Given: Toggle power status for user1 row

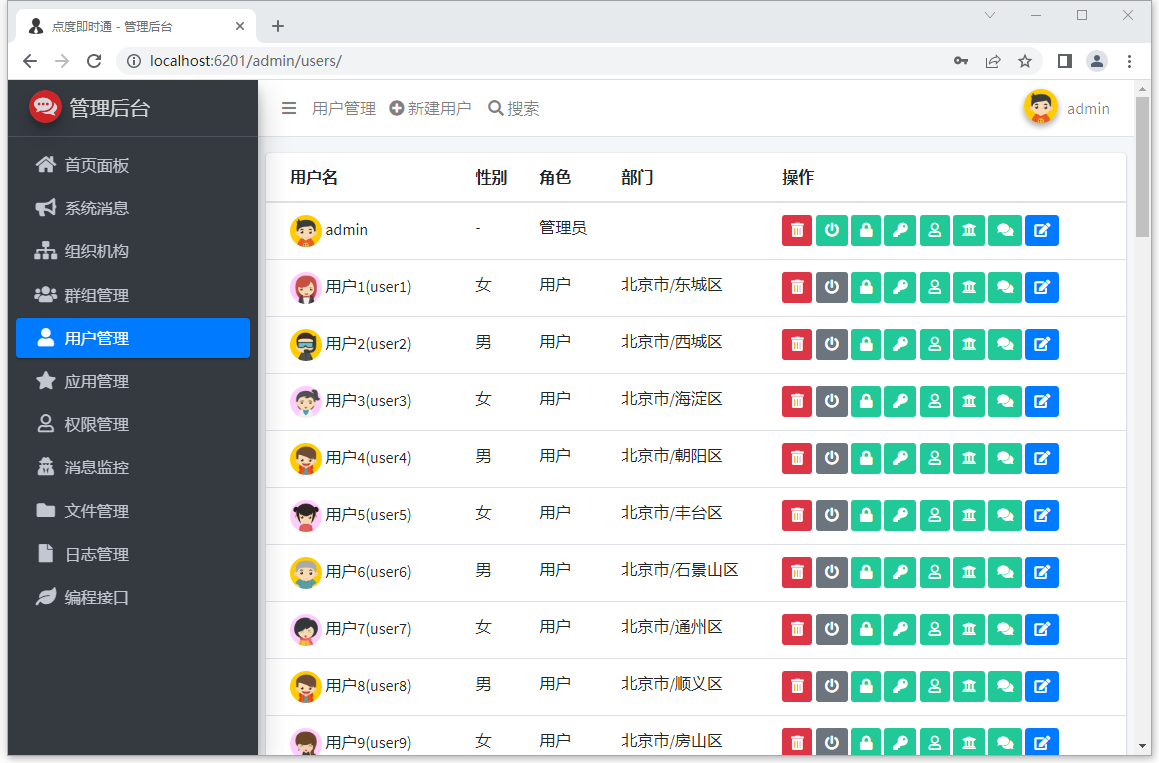Looking at the screenshot, I should tap(832, 287).
